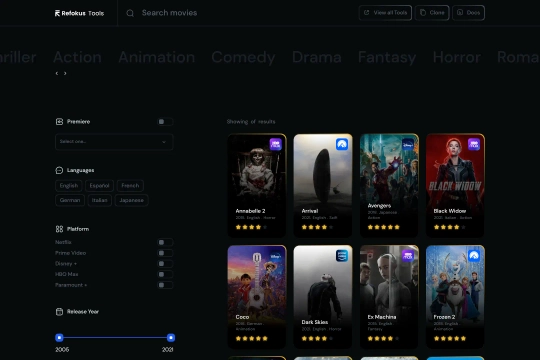Open View all Tools button
Image resolution: width=540 pixels, height=360 pixels.
385,13
